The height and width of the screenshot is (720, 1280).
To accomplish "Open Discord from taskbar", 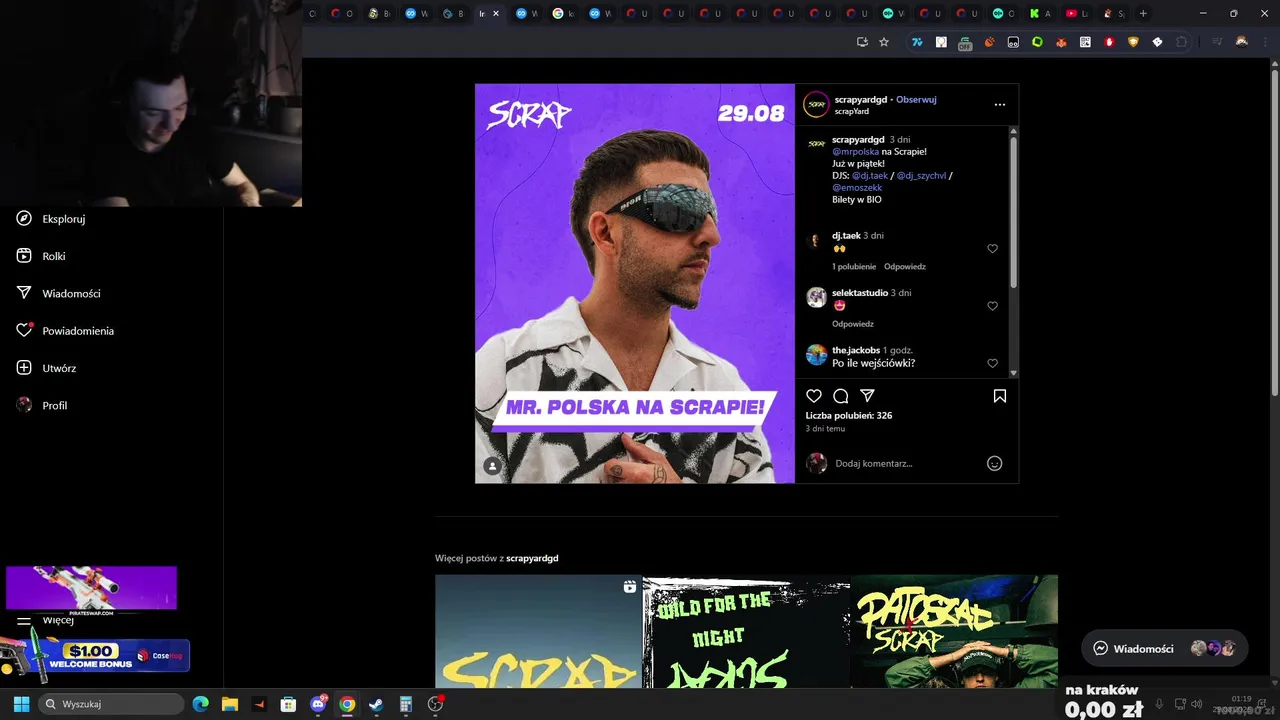I will coord(318,704).
